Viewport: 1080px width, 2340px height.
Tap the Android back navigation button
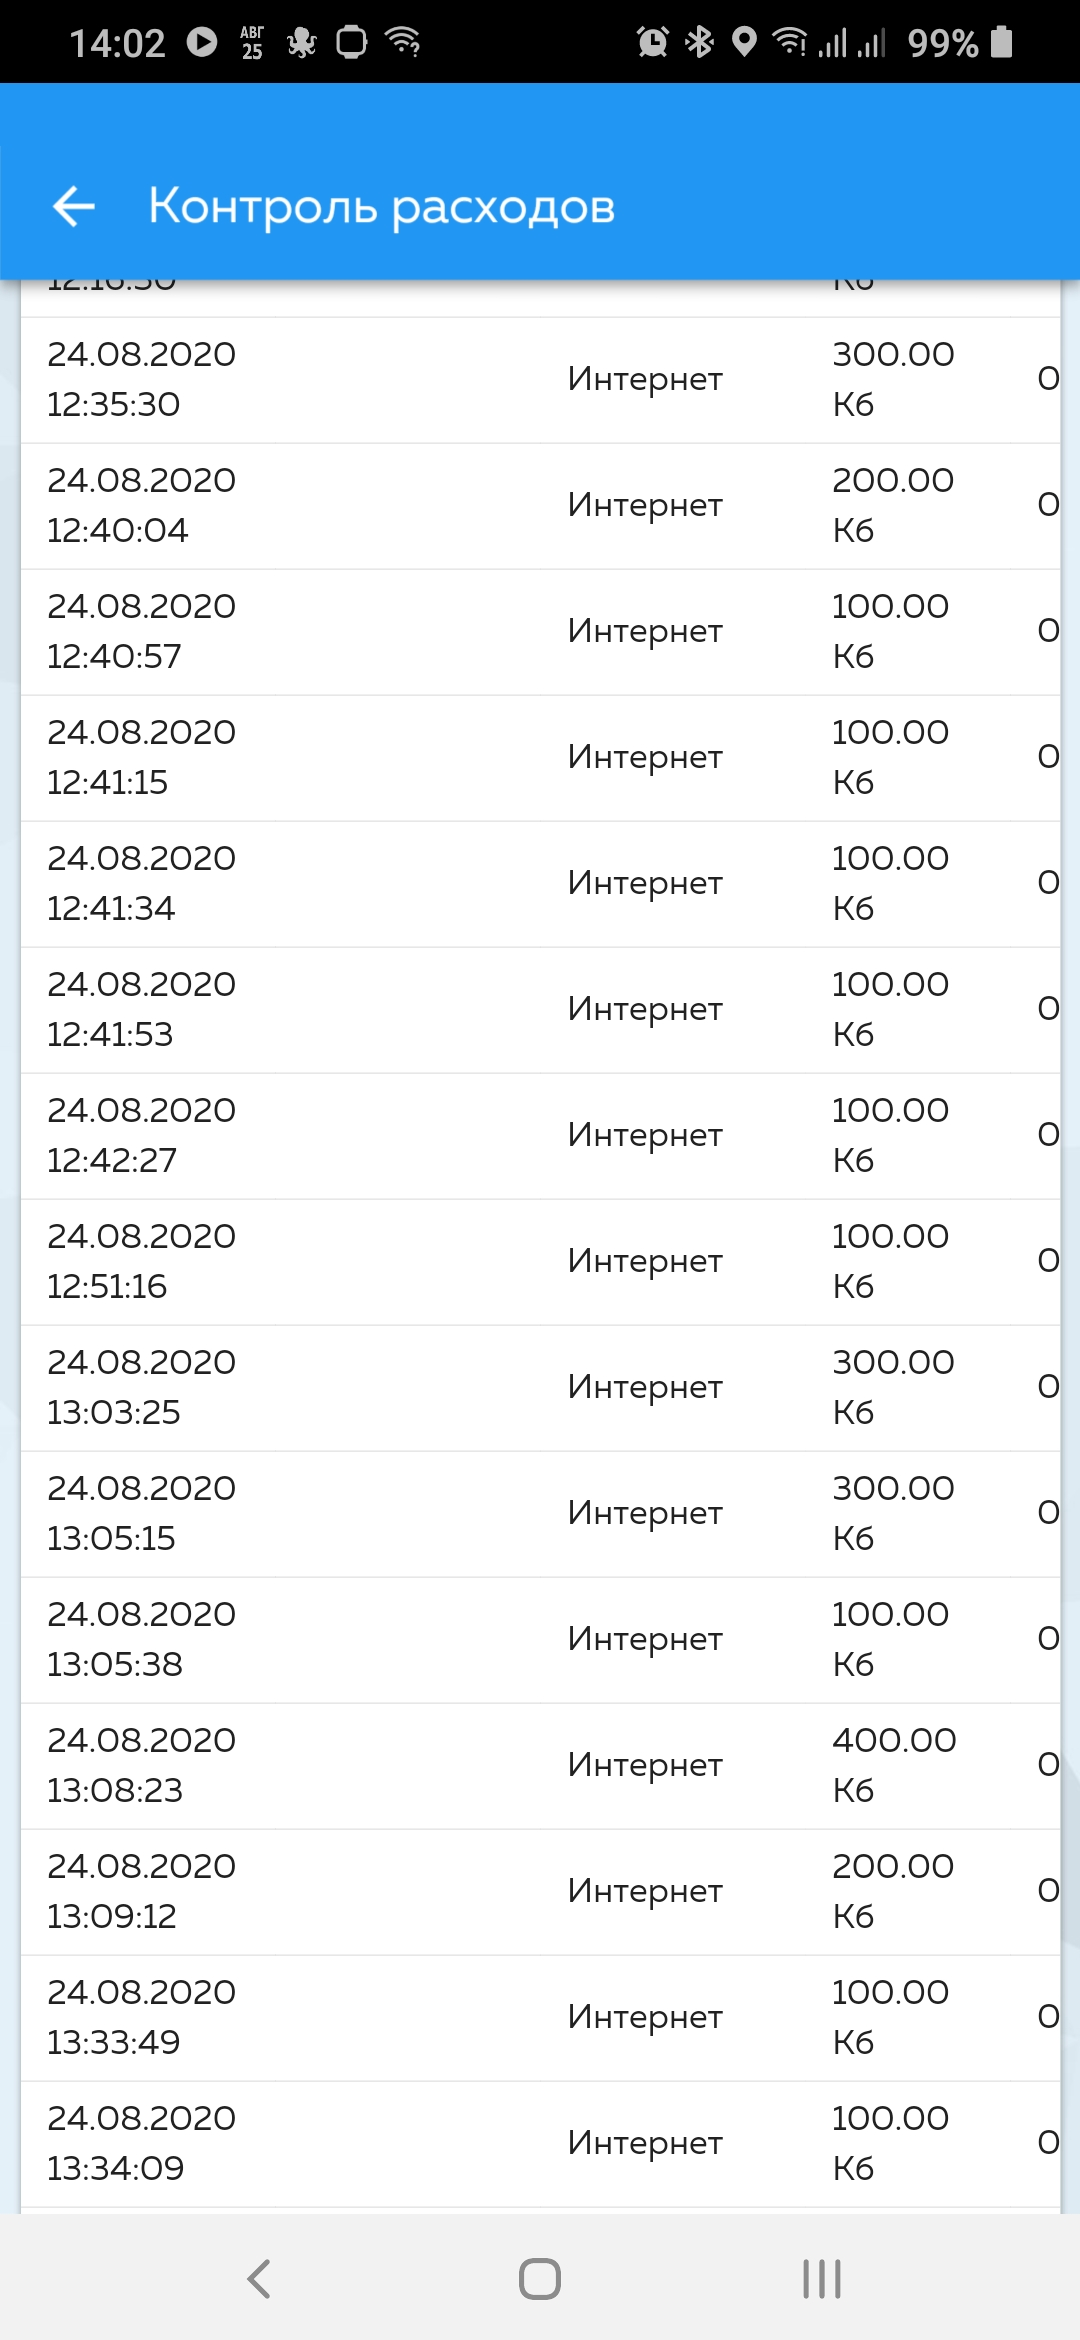(x=259, y=2279)
